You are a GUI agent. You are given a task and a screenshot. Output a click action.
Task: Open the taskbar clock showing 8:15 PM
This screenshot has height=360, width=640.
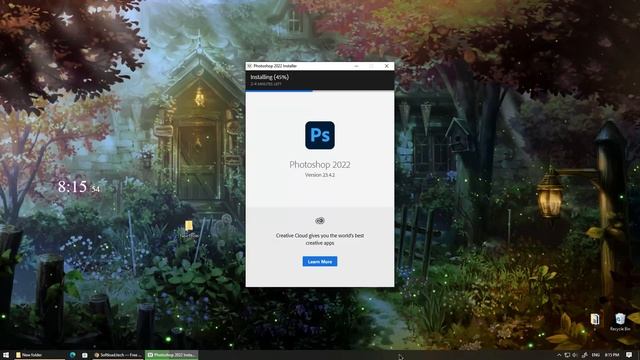pos(612,355)
